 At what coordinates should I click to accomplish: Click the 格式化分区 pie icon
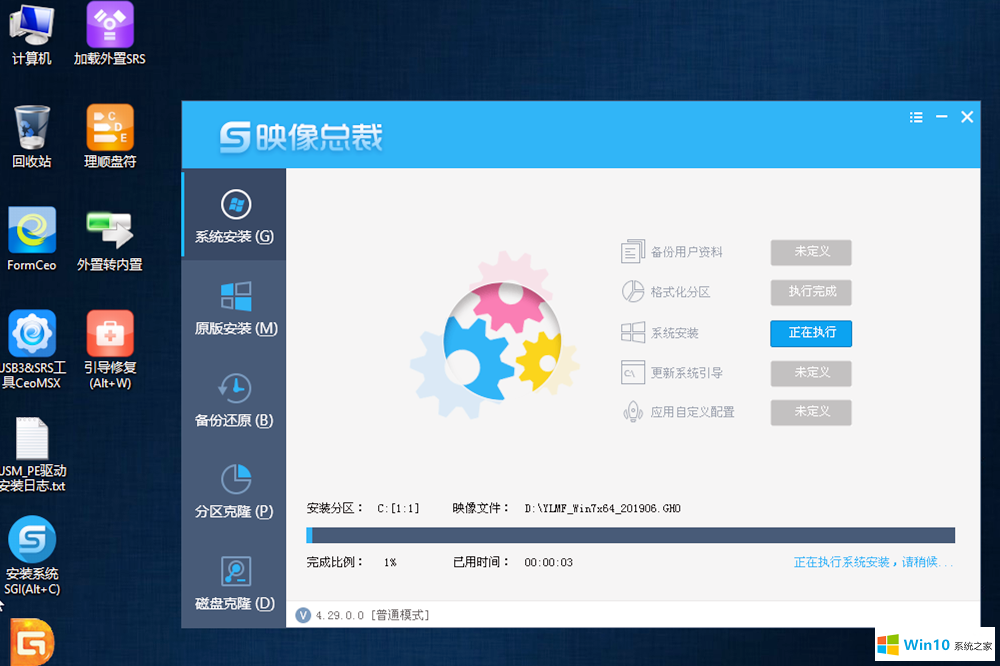coord(633,292)
